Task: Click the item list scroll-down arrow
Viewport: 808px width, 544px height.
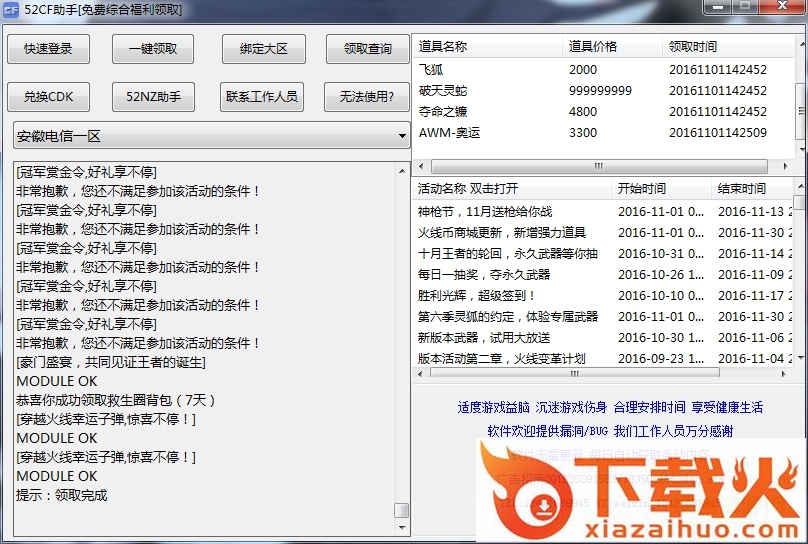Action: 801,150
